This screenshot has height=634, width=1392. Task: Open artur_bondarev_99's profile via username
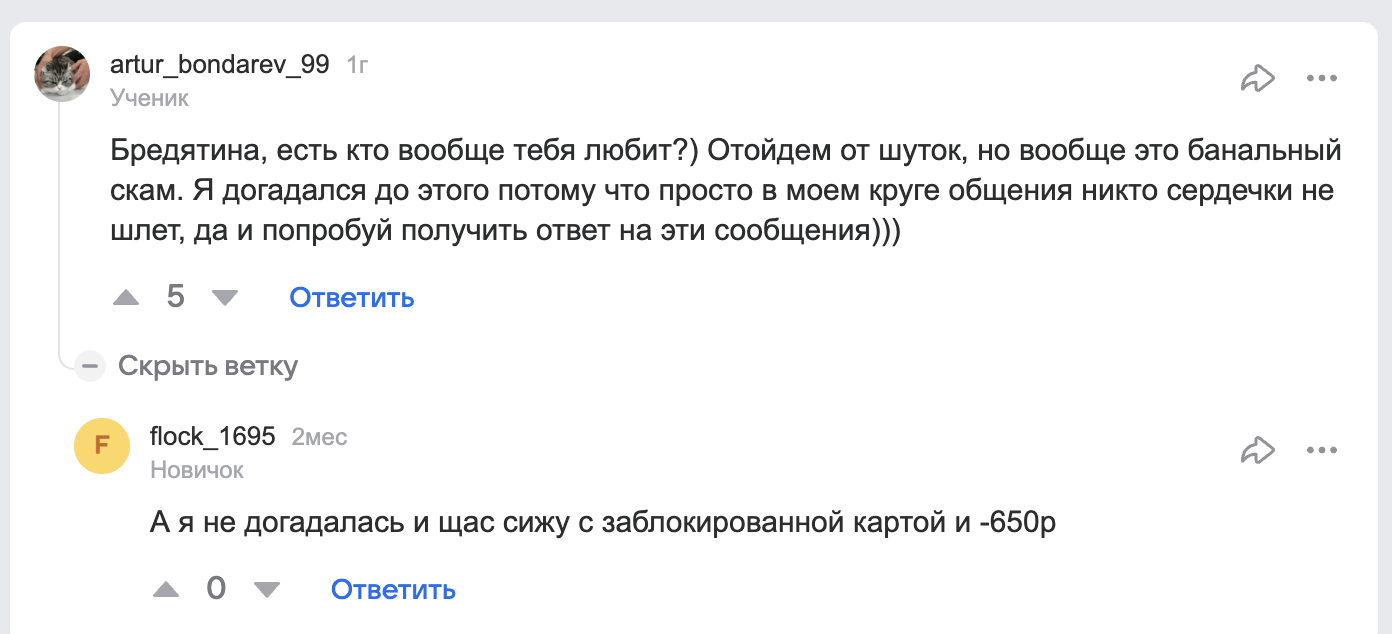[x=219, y=65]
